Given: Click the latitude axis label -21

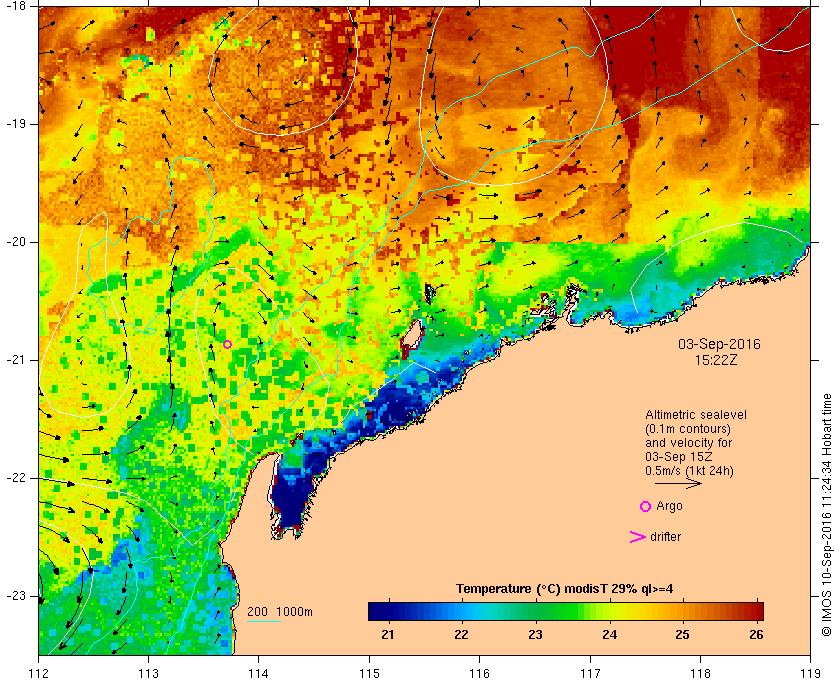Looking at the screenshot, I should [15, 360].
